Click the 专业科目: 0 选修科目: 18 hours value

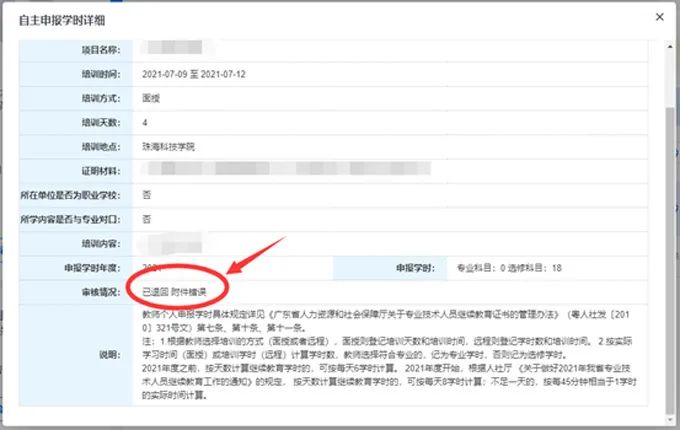509,268
